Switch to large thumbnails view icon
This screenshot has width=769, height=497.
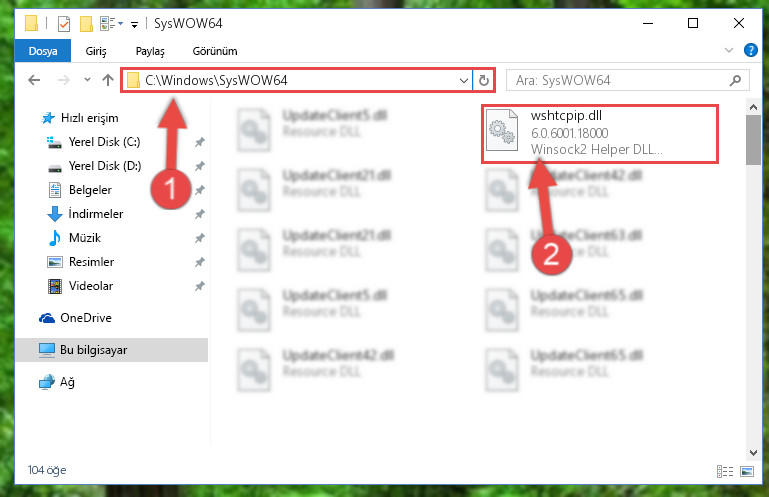[x=747, y=471]
